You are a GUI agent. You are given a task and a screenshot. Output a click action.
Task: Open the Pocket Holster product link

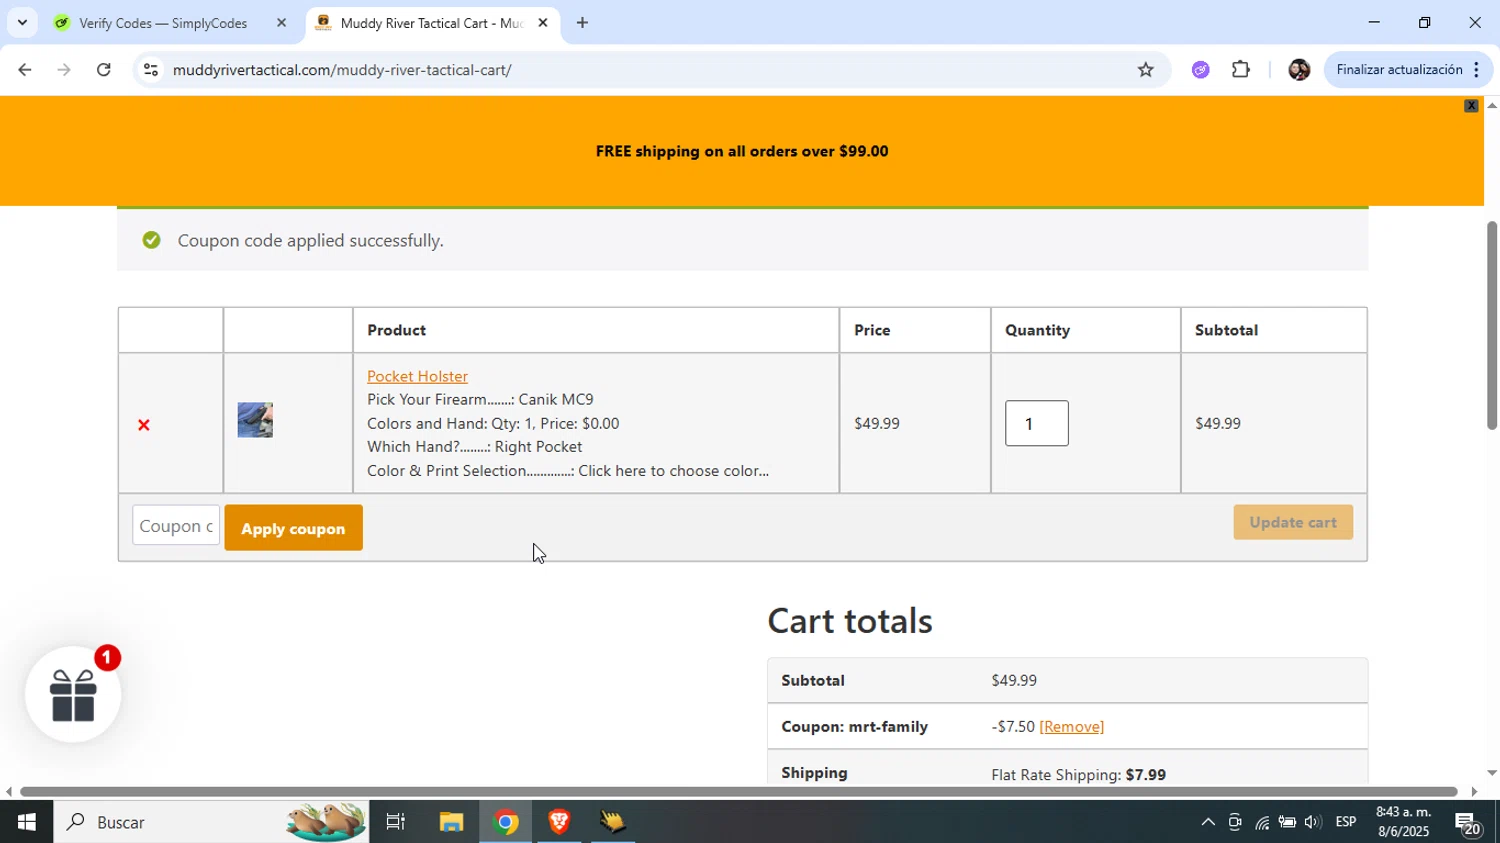(x=417, y=376)
